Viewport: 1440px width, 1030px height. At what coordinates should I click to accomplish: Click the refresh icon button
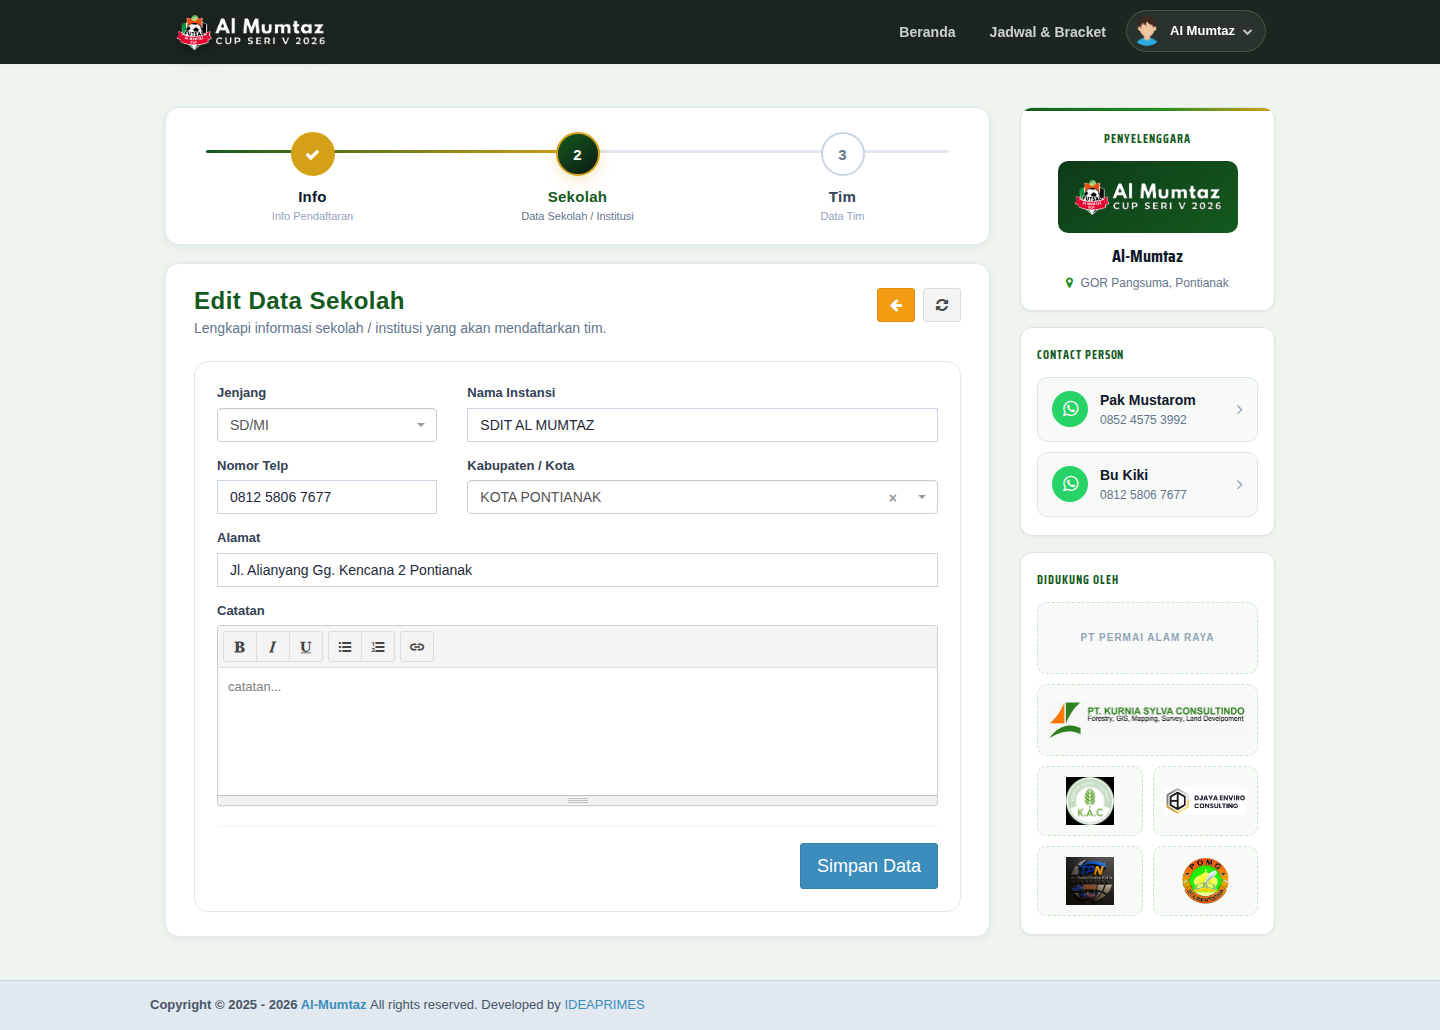pos(942,305)
